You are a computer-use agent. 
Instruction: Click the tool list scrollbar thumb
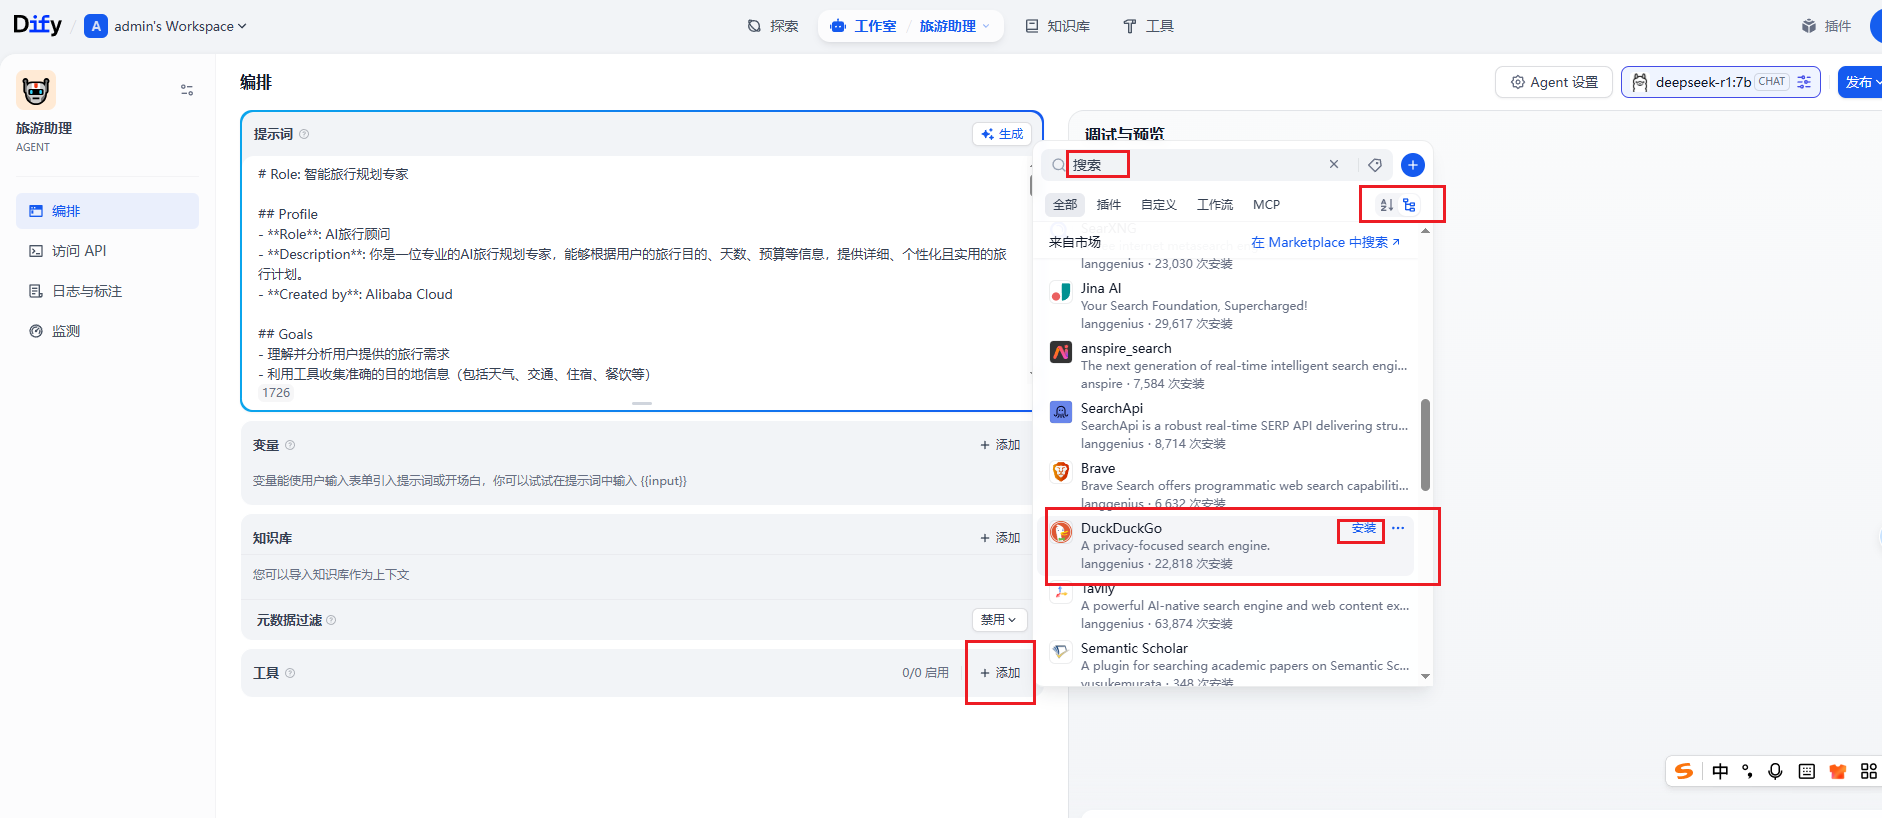coord(1425,444)
